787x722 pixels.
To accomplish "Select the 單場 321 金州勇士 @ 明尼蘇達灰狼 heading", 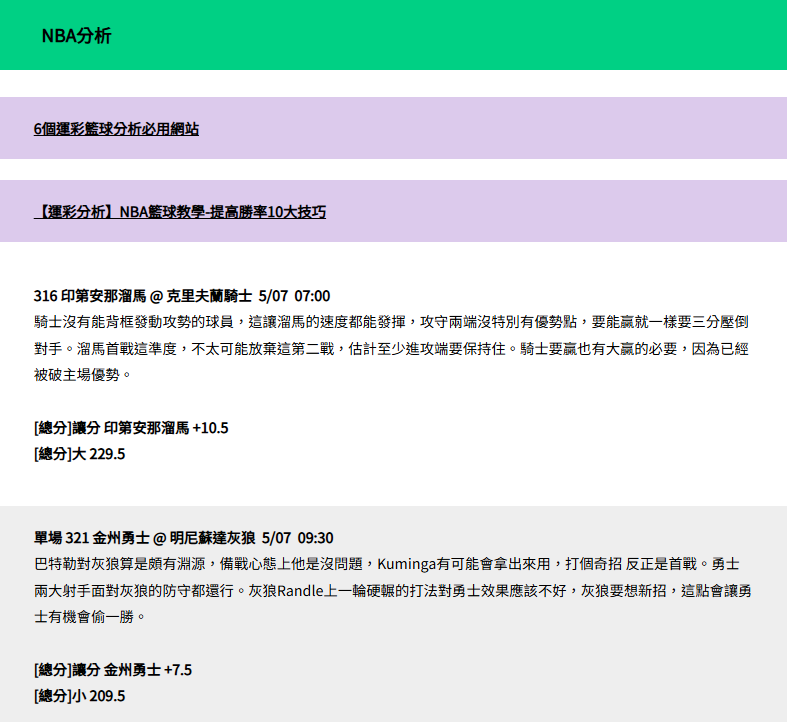I will (x=183, y=538).
